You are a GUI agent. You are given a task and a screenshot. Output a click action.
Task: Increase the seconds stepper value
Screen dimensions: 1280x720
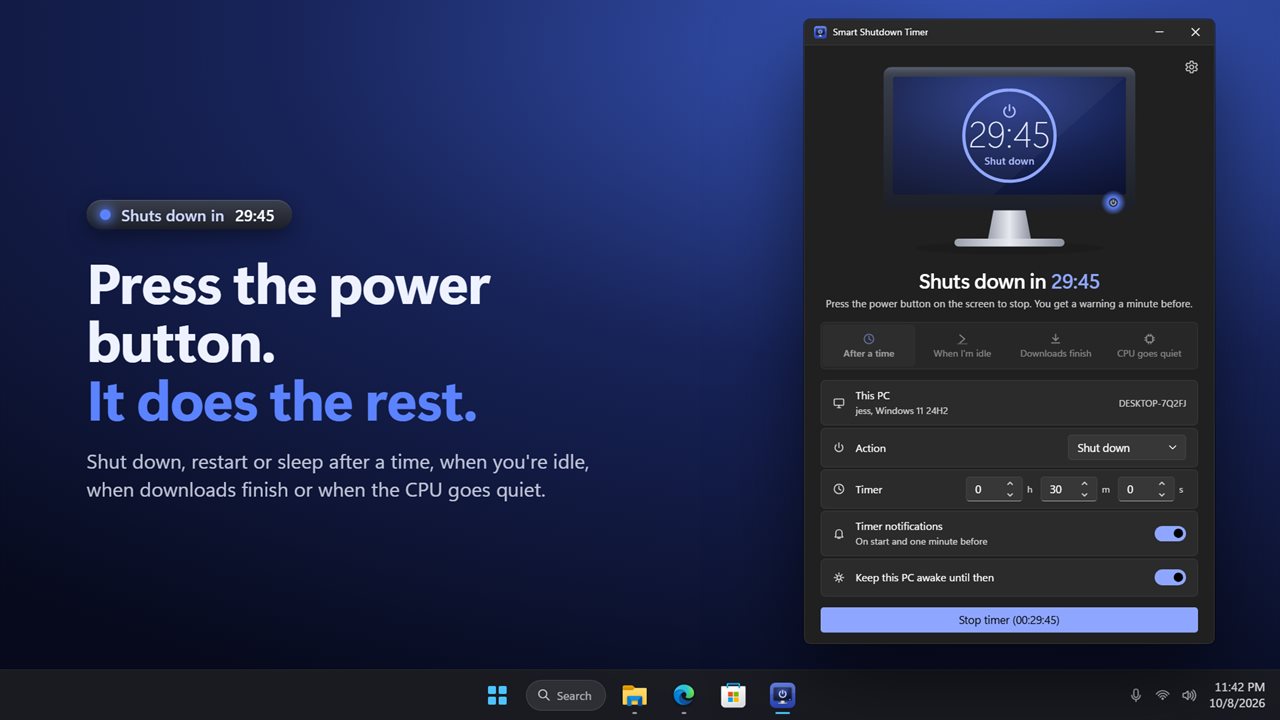(1161, 485)
